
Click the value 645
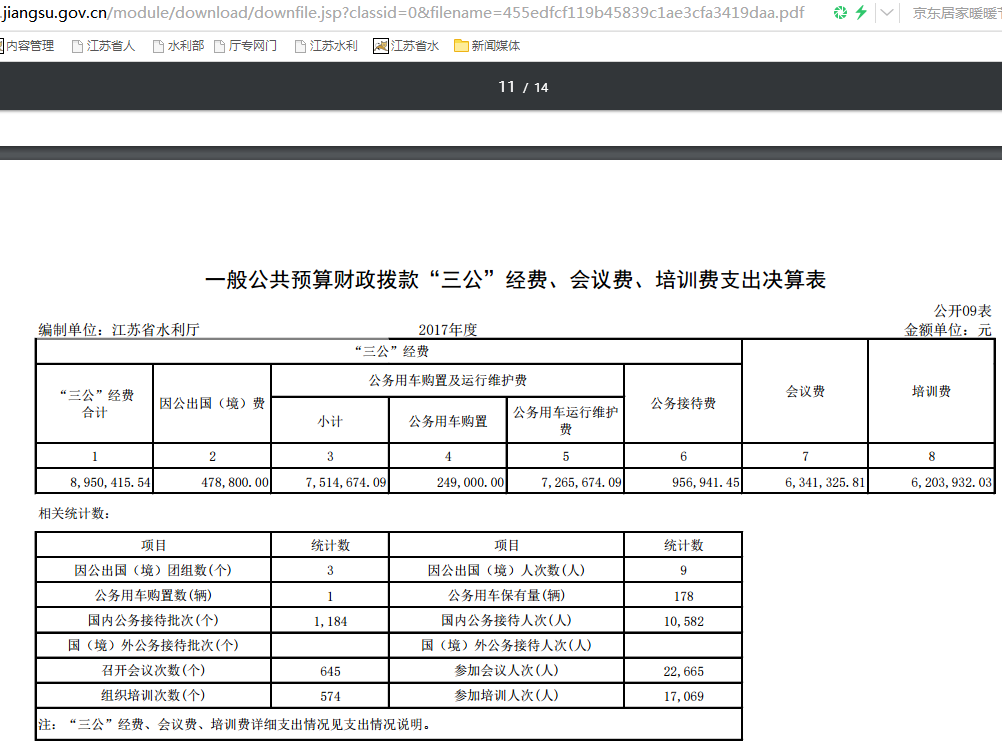click(x=330, y=672)
